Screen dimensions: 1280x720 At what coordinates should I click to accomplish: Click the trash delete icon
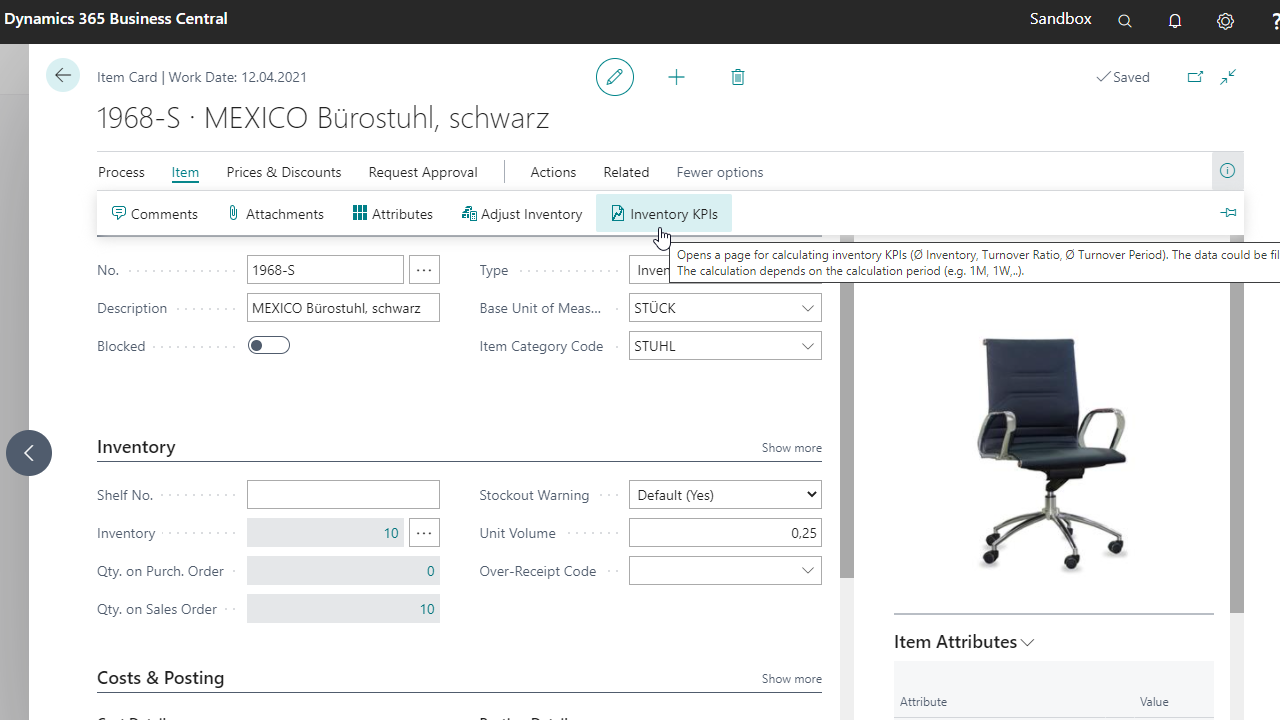pyautogui.click(x=738, y=77)
